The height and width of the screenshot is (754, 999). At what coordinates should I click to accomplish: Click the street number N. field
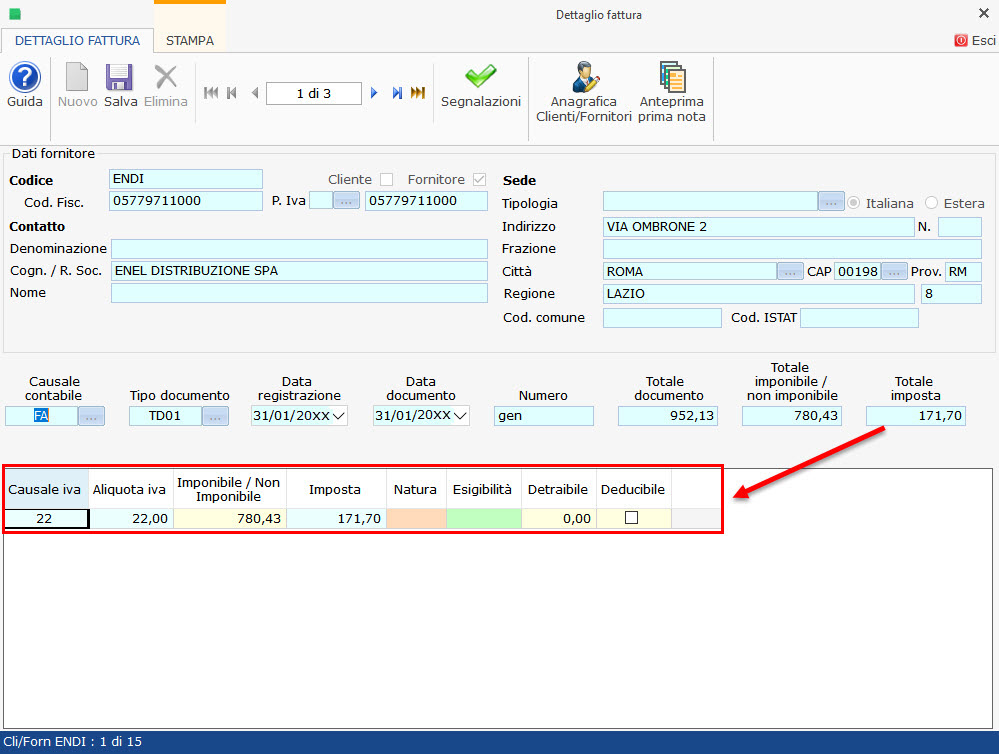959,227
